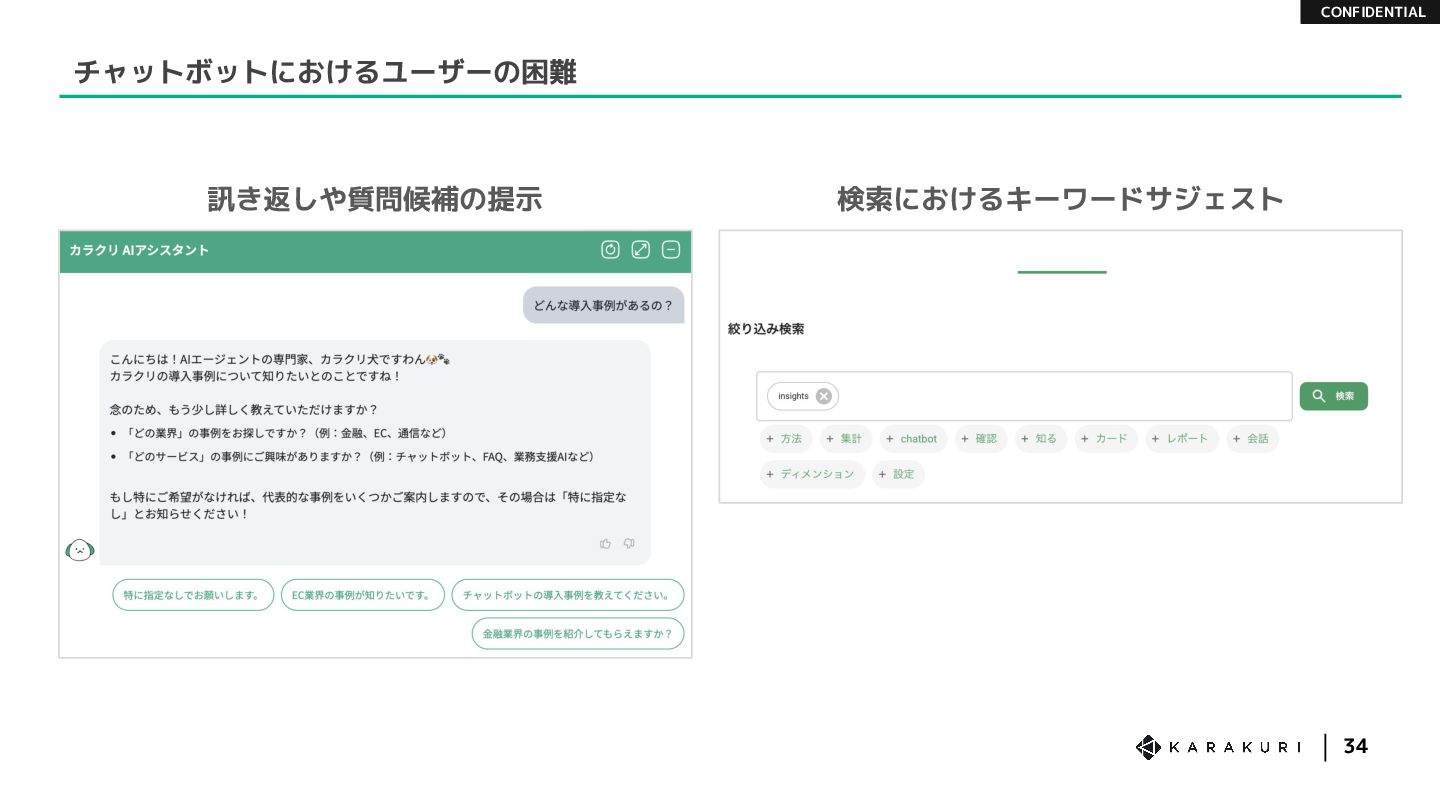Screen dimensions: 1440x810
Task: Select チャットボットの導入事例を教えてください。 suggestion
Action: click(568, 595)
